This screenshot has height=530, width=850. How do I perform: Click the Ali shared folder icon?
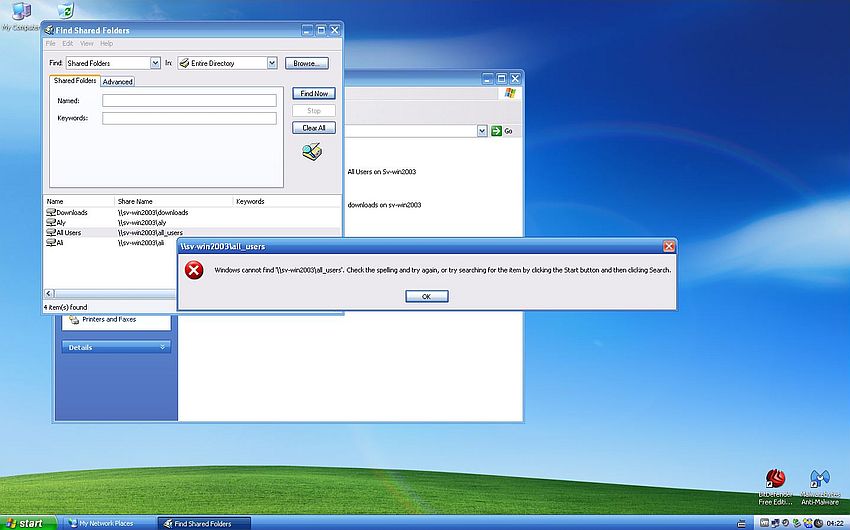pyautogui.click(x=51, y=242)
